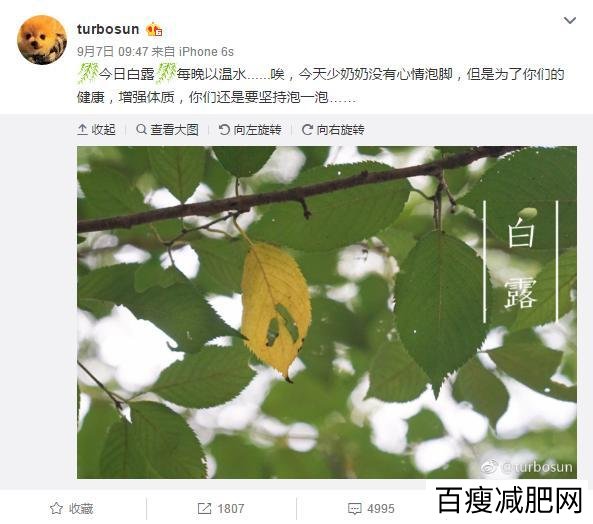
Task: Rotate image right with 向右旋转
Action: pyautogui.click(x=333, y=130)
